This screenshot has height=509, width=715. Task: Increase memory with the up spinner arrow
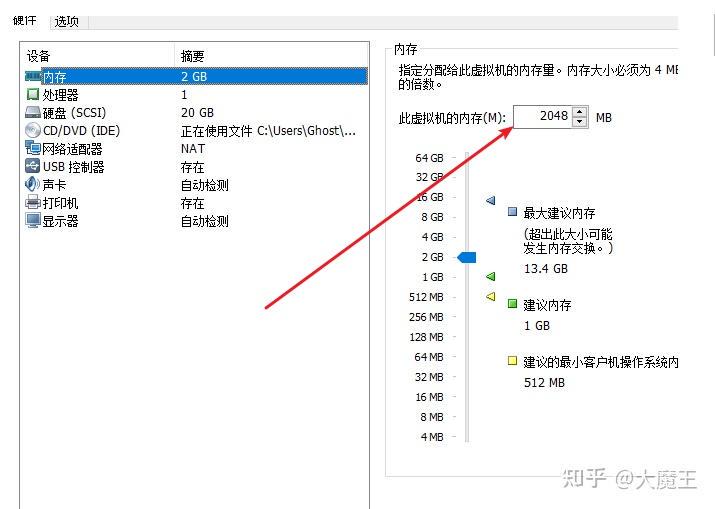579,112
